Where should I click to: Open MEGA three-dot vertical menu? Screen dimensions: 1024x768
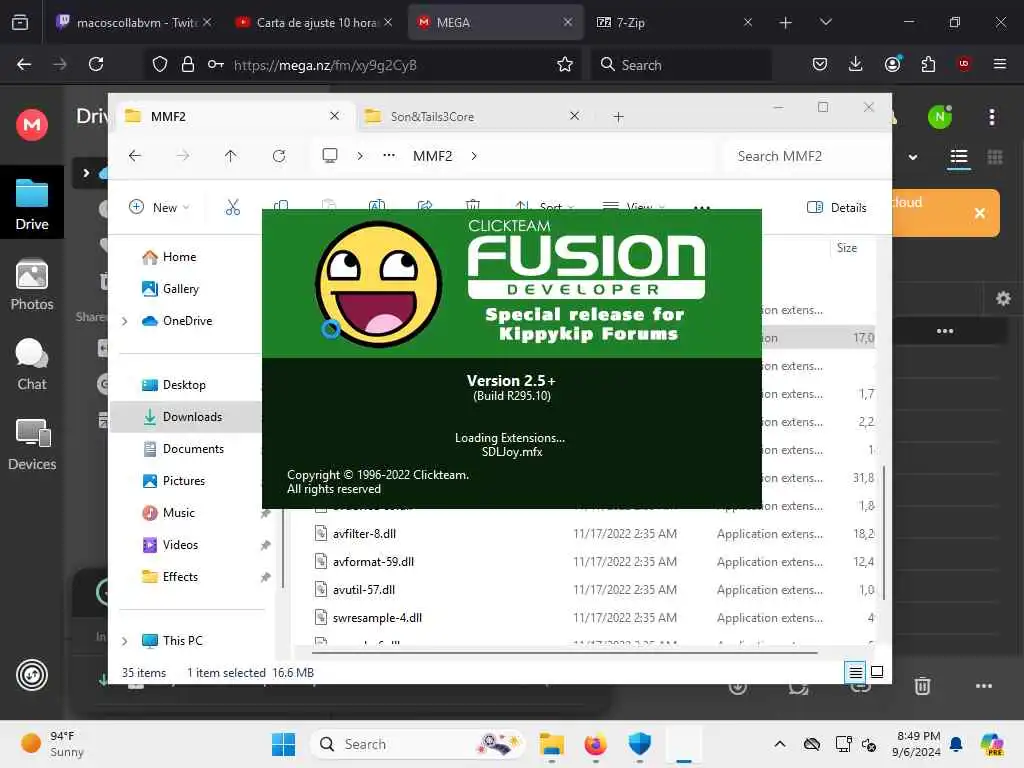tap(991, 117)
